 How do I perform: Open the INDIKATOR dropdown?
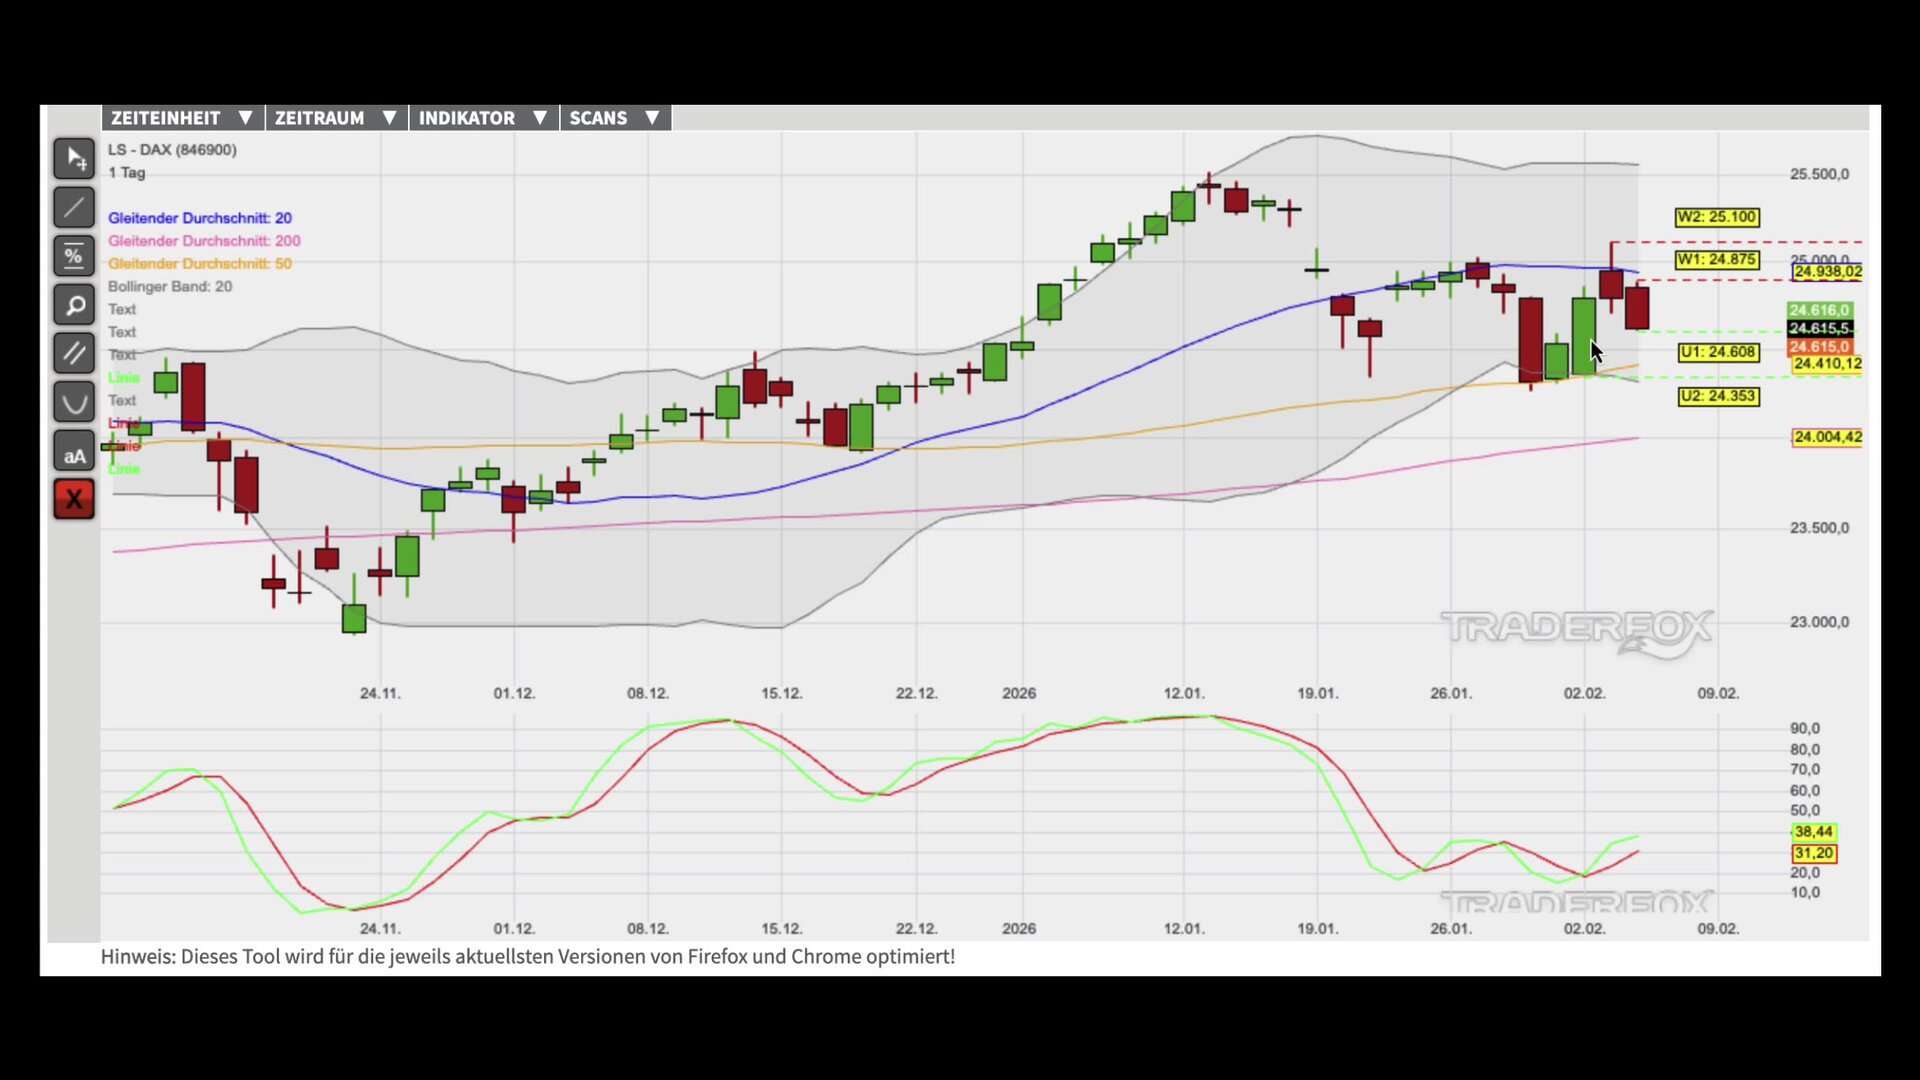pos(483,118)
